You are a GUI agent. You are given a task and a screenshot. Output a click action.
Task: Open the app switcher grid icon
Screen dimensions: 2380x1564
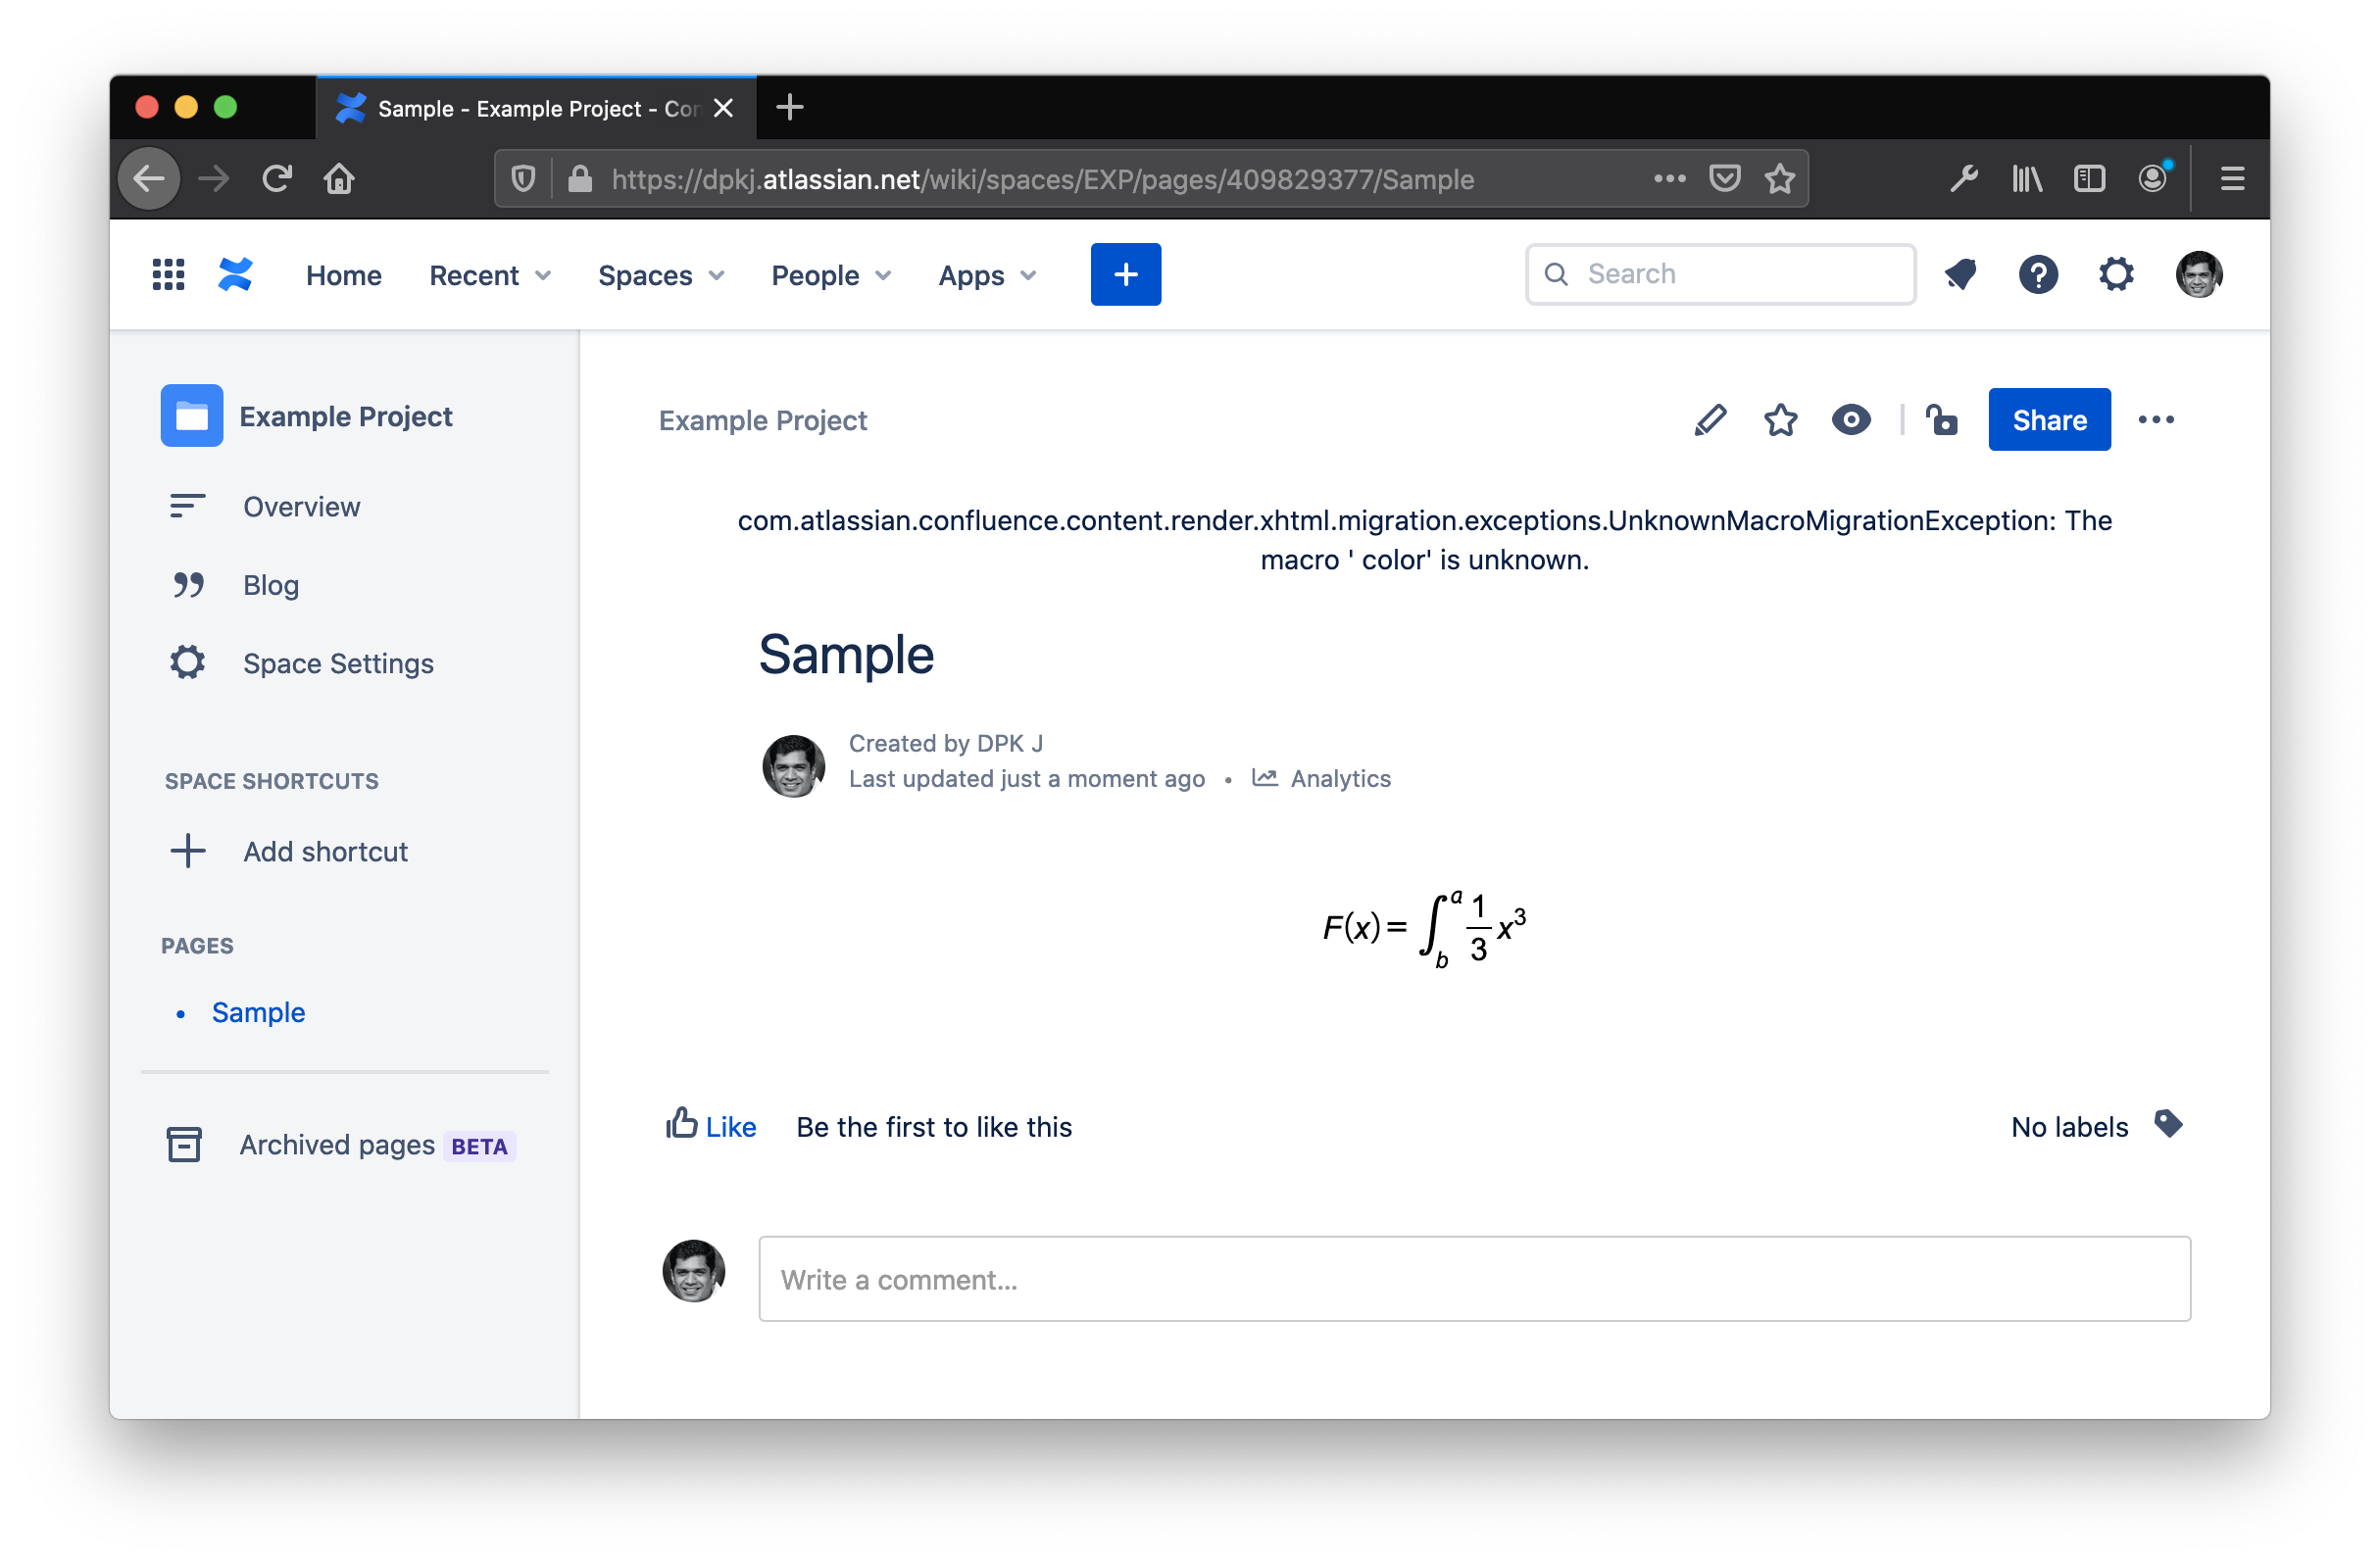[168, 274]
